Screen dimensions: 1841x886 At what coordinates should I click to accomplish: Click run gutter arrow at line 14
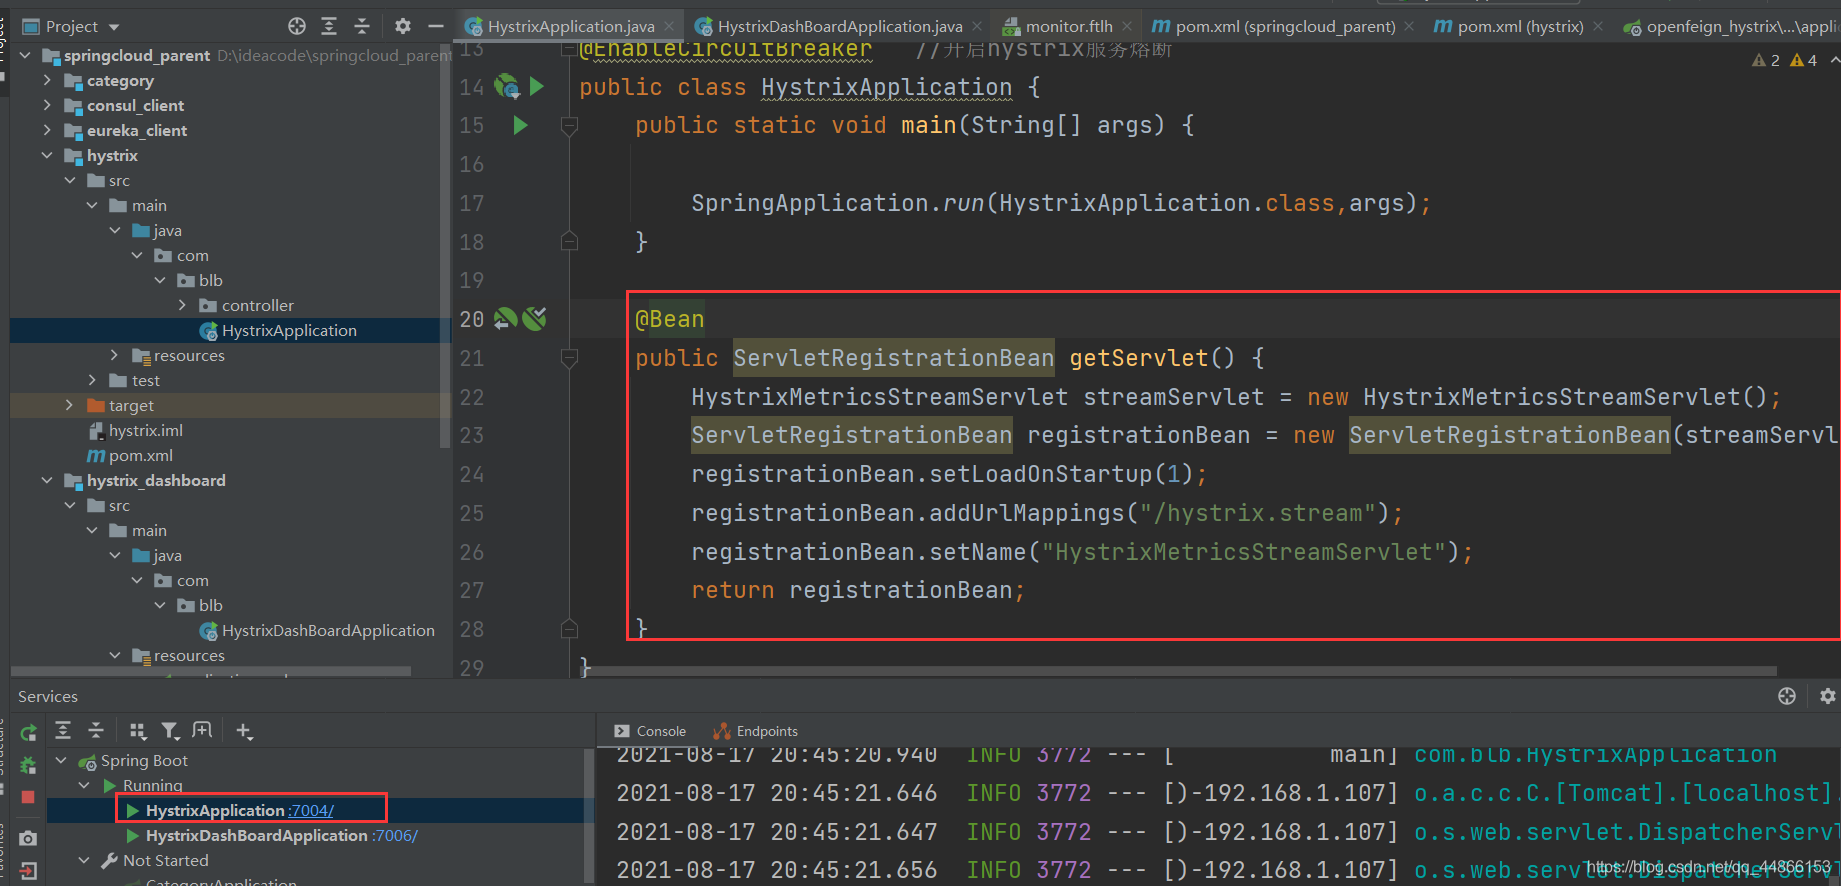pos(537,87)
